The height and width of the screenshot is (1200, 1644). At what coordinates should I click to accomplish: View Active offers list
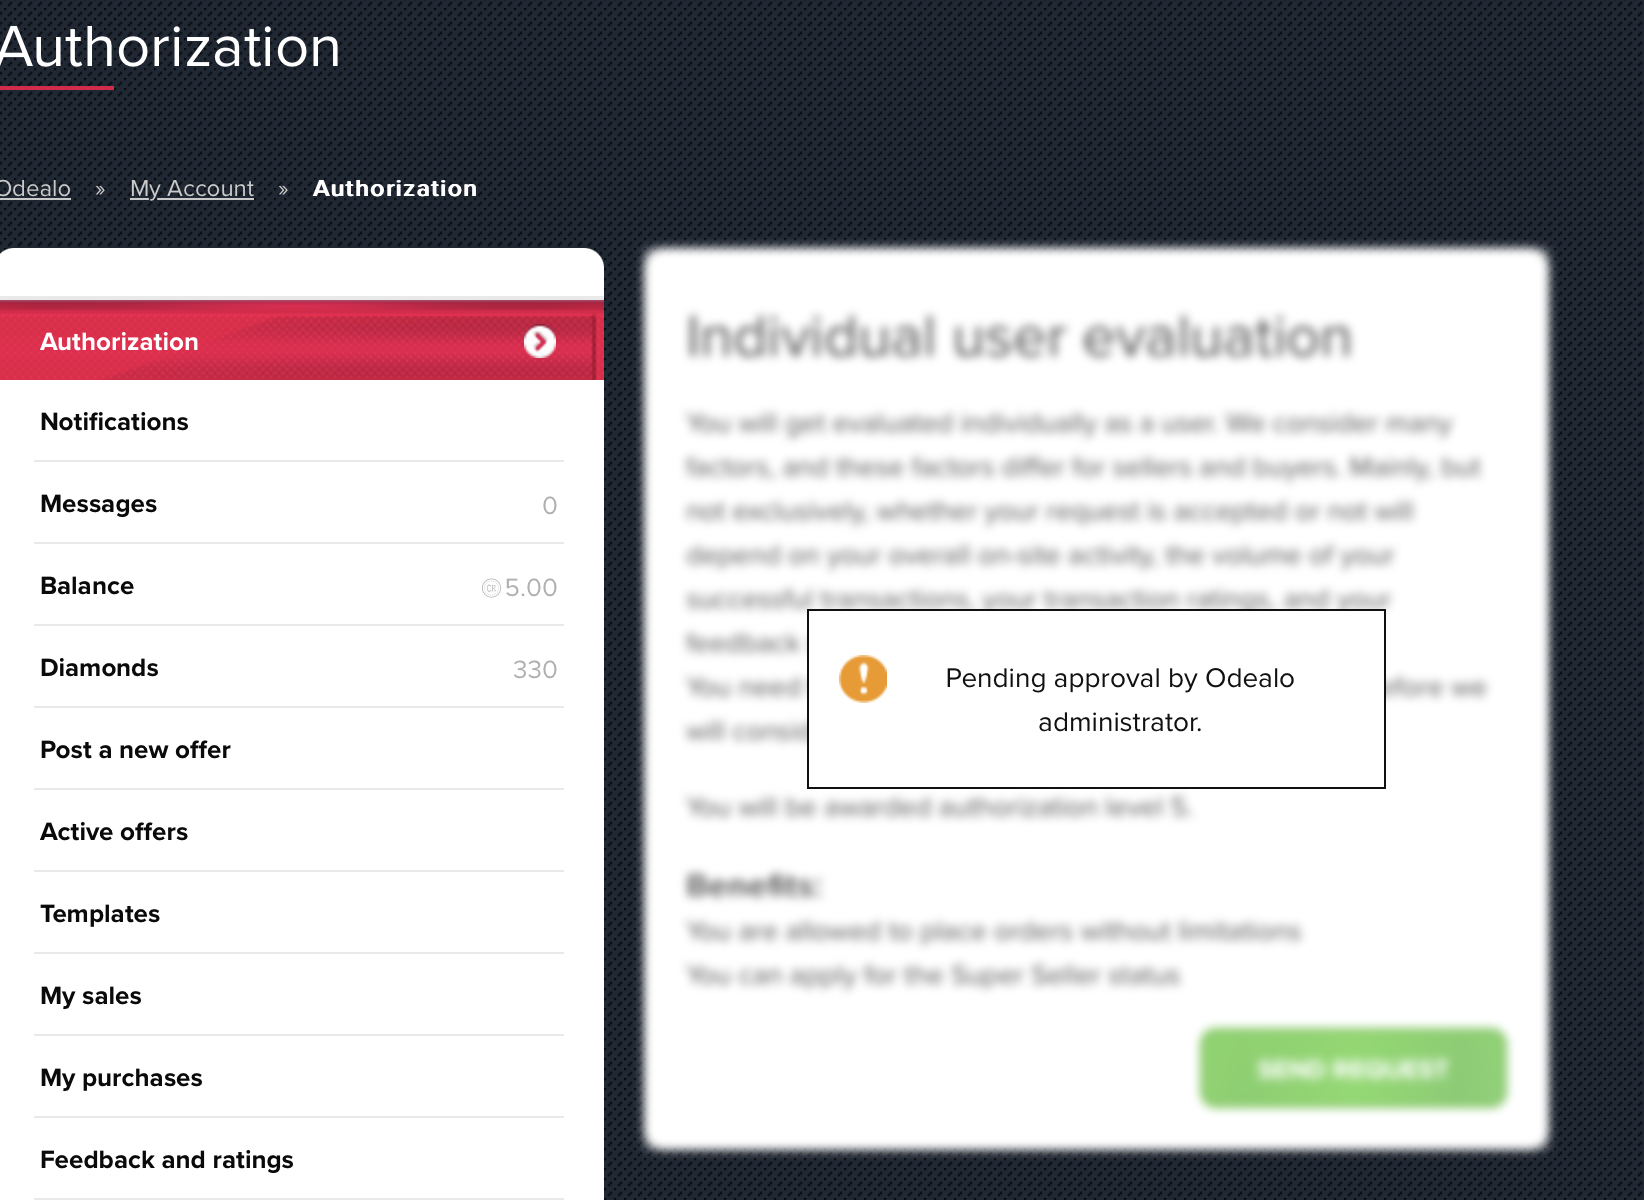pyautogui.click(x=299, y=832)
